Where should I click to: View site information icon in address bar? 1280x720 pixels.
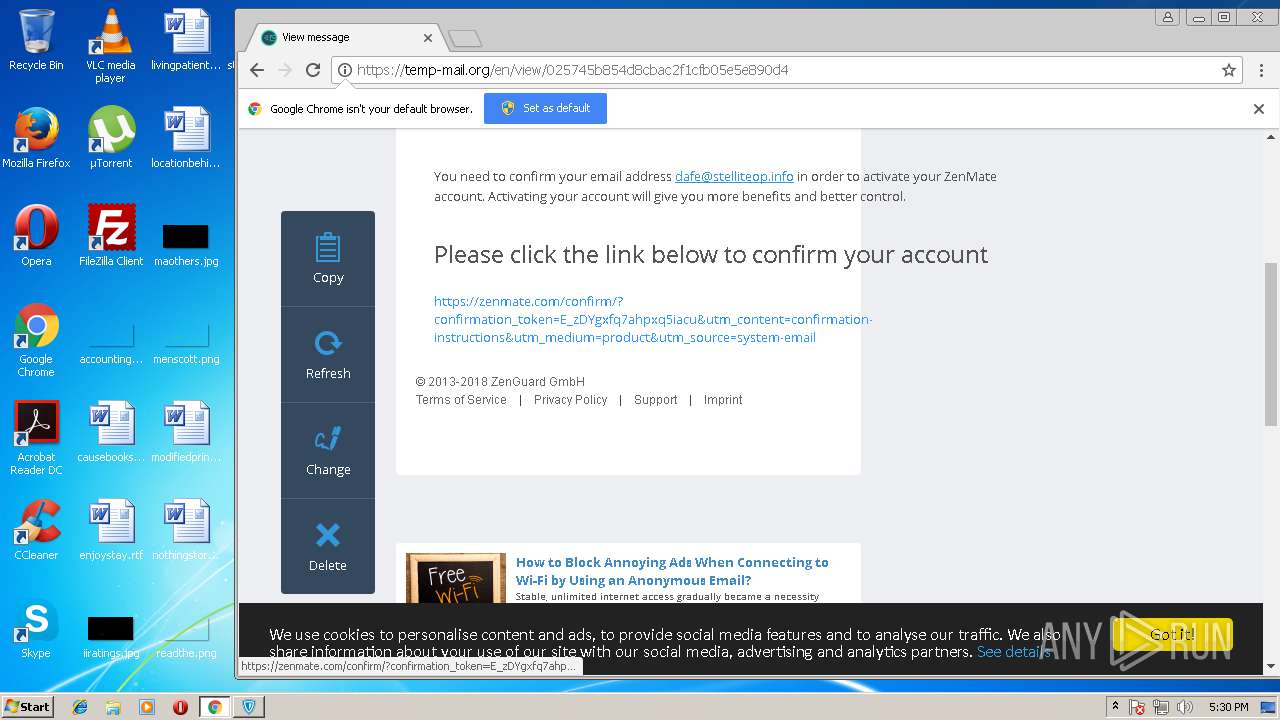(x=345, y=70)
